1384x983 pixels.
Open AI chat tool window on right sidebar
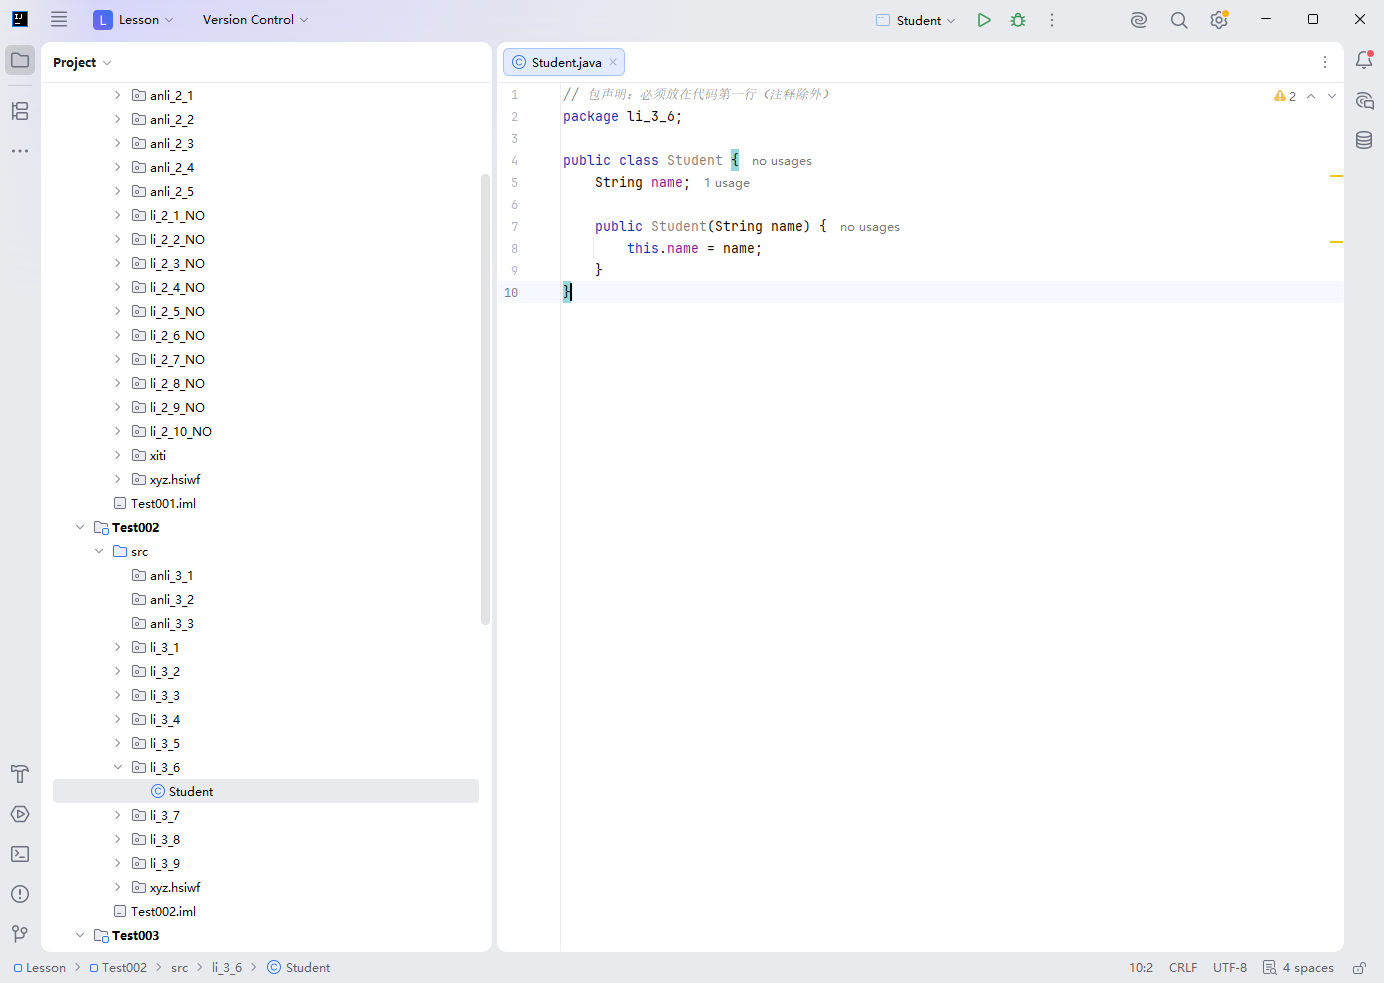point(1364,100)
